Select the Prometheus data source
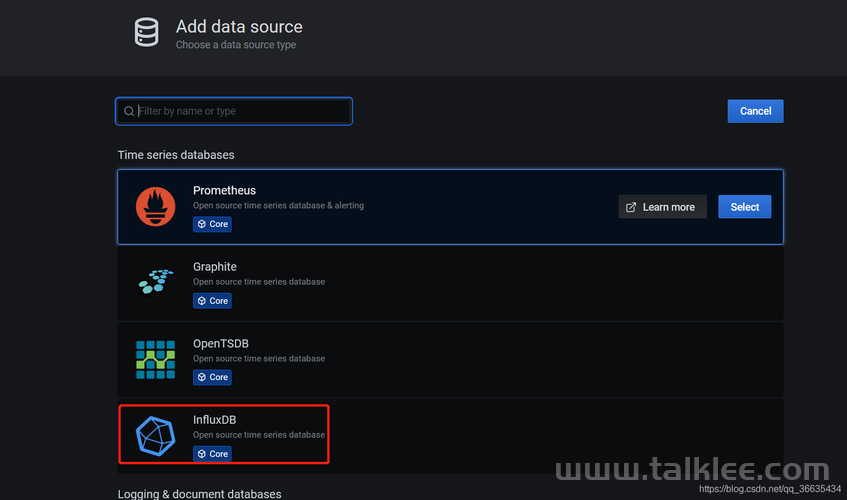The height and width of the screenshot is (500, 847). pyautogui.click(x=744, y=207)
